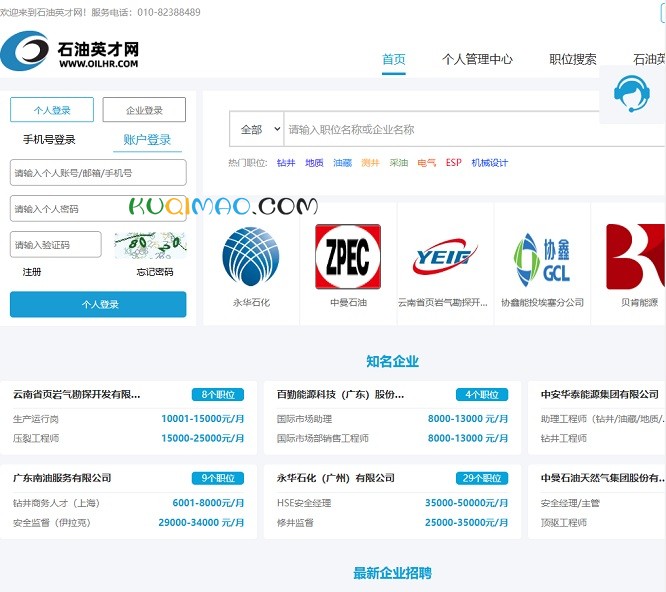Open 贝肯能源 company logo
The width and height of the screenshot is (666, 592).
[x=635, y=257]
